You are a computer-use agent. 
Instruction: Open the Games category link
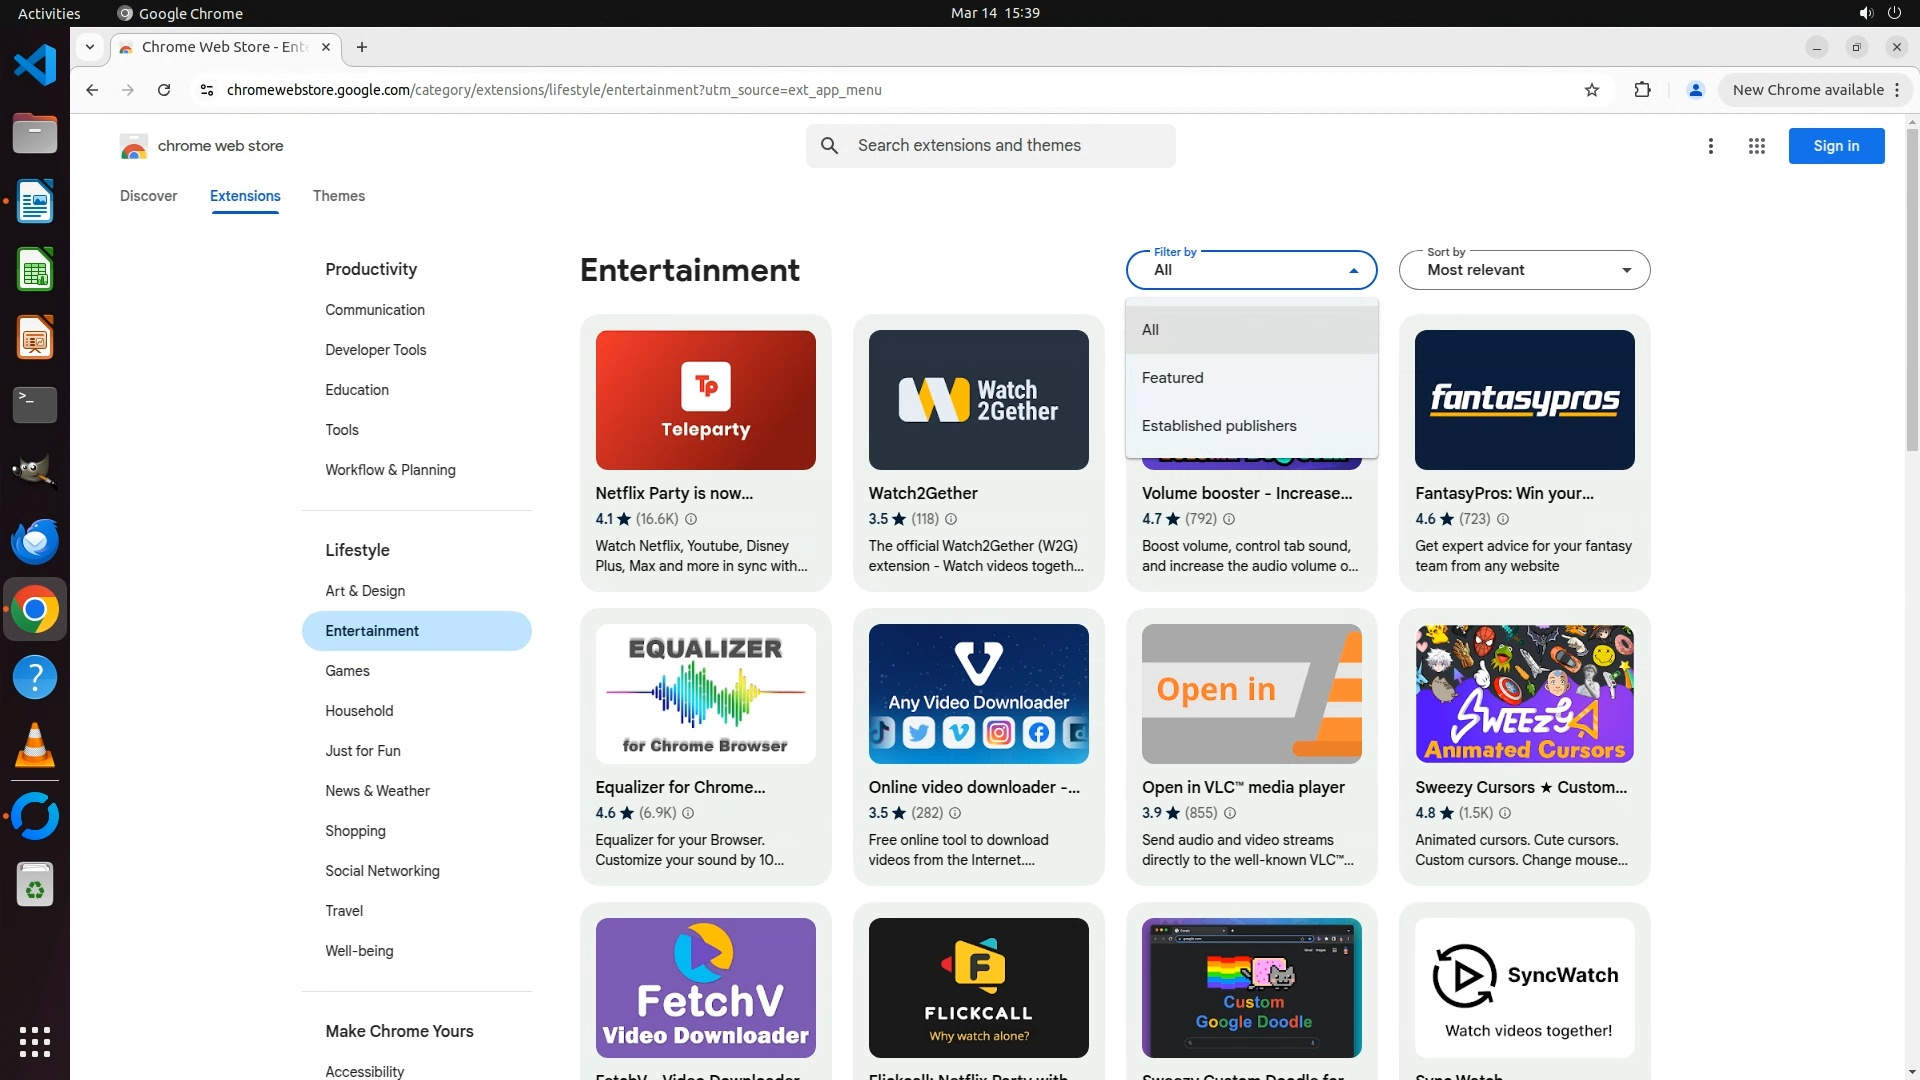coord(347,671)
